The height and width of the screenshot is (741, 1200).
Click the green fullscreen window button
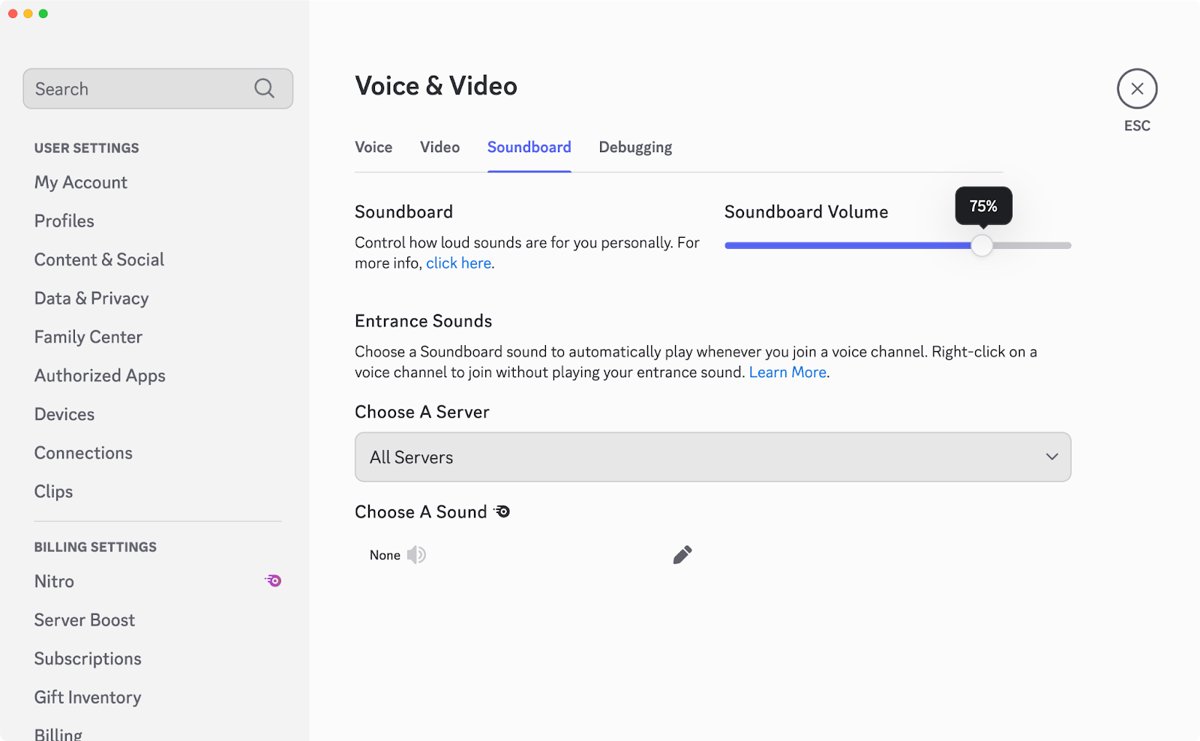[x=43, y=13]
